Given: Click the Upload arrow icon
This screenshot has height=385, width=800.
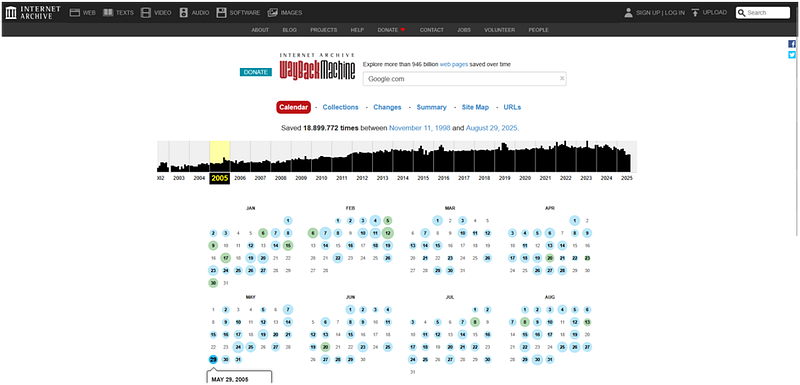Looking at the screenshot, I should [695, 13].
